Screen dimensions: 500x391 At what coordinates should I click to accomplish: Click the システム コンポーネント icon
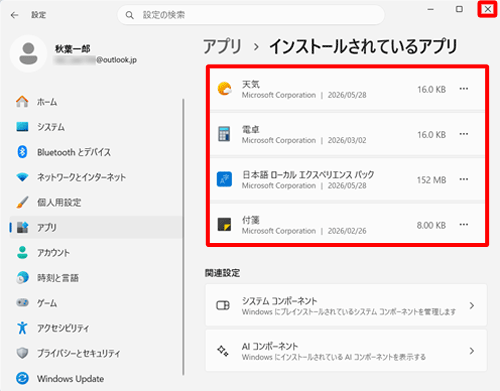pos(223,305)
